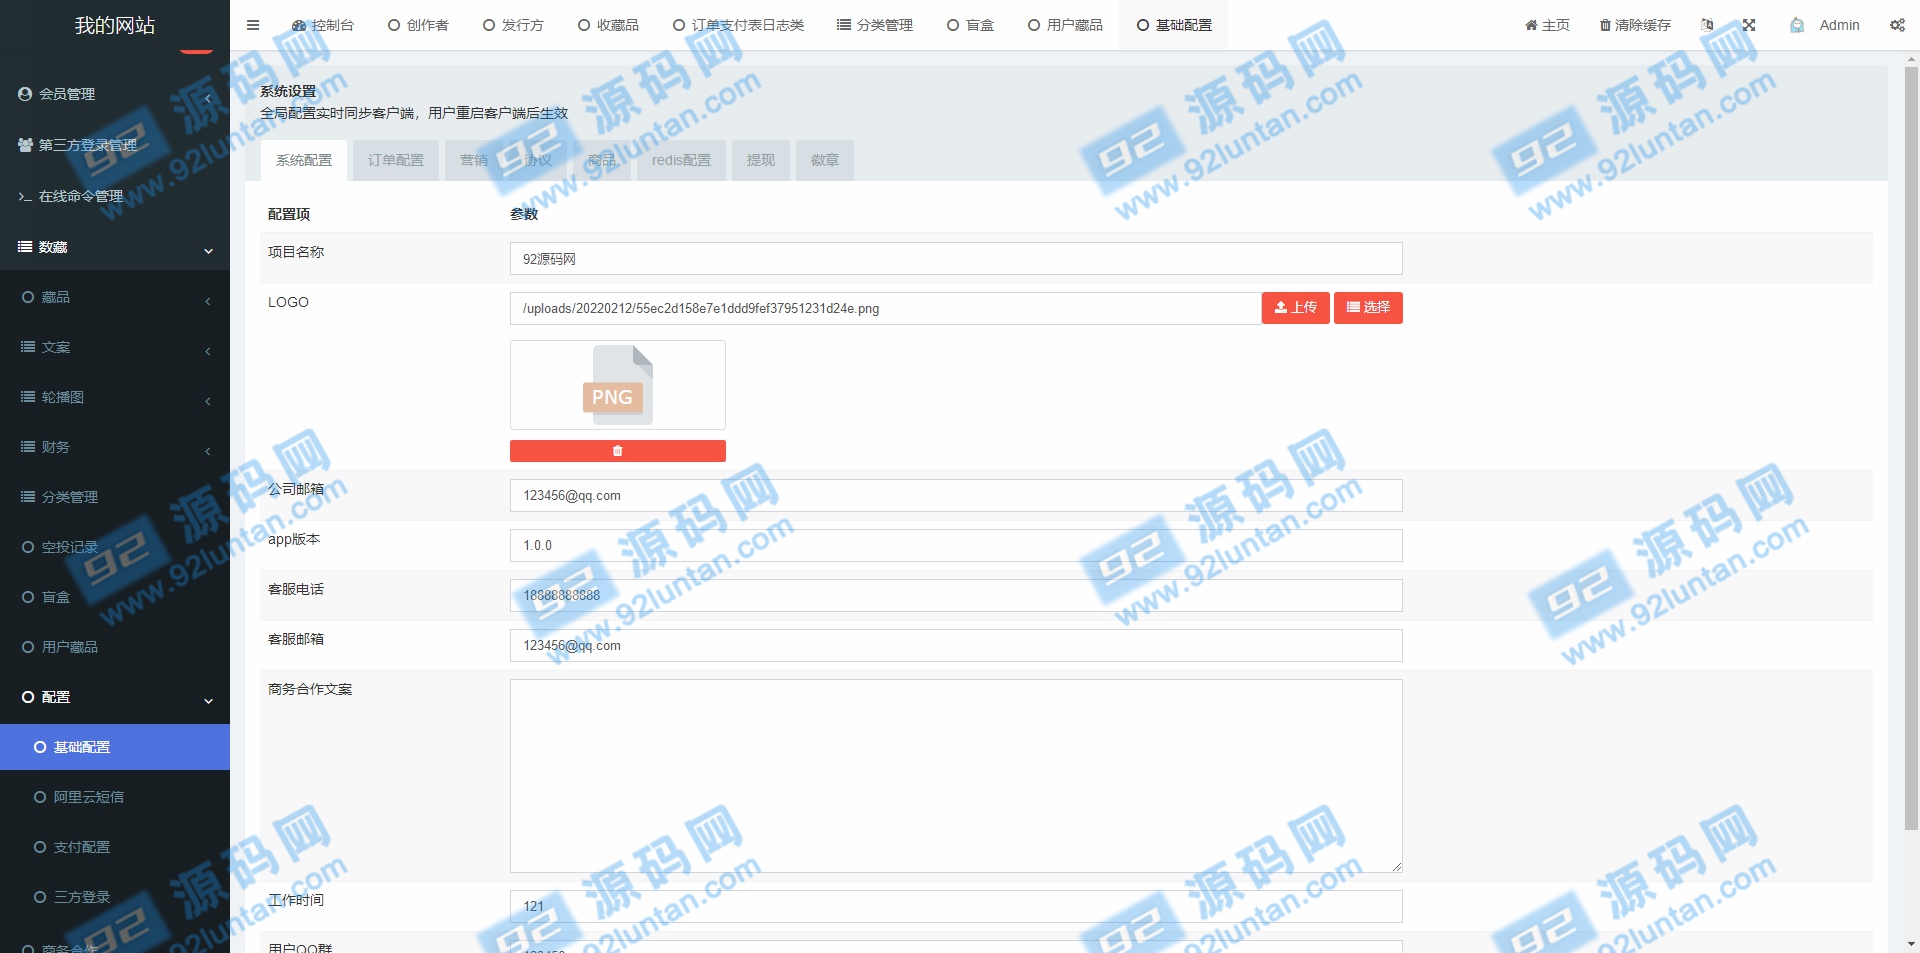Viewport: 1920px width, 953px height.
Task: Expand the 财务 submenu arrow
Action: 207,451
